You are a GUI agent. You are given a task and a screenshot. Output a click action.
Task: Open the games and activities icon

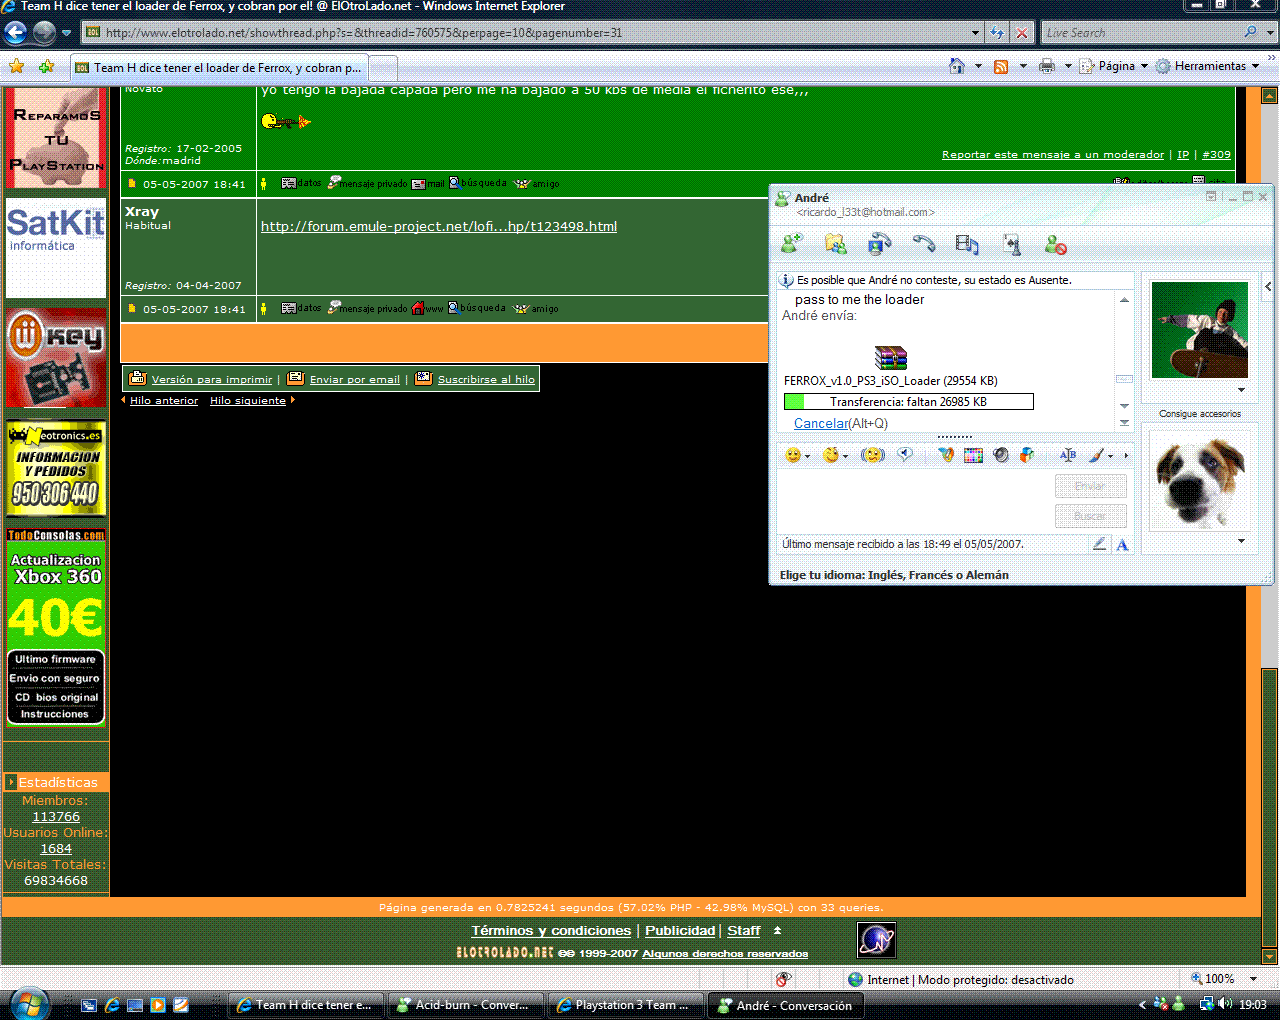1011,244
